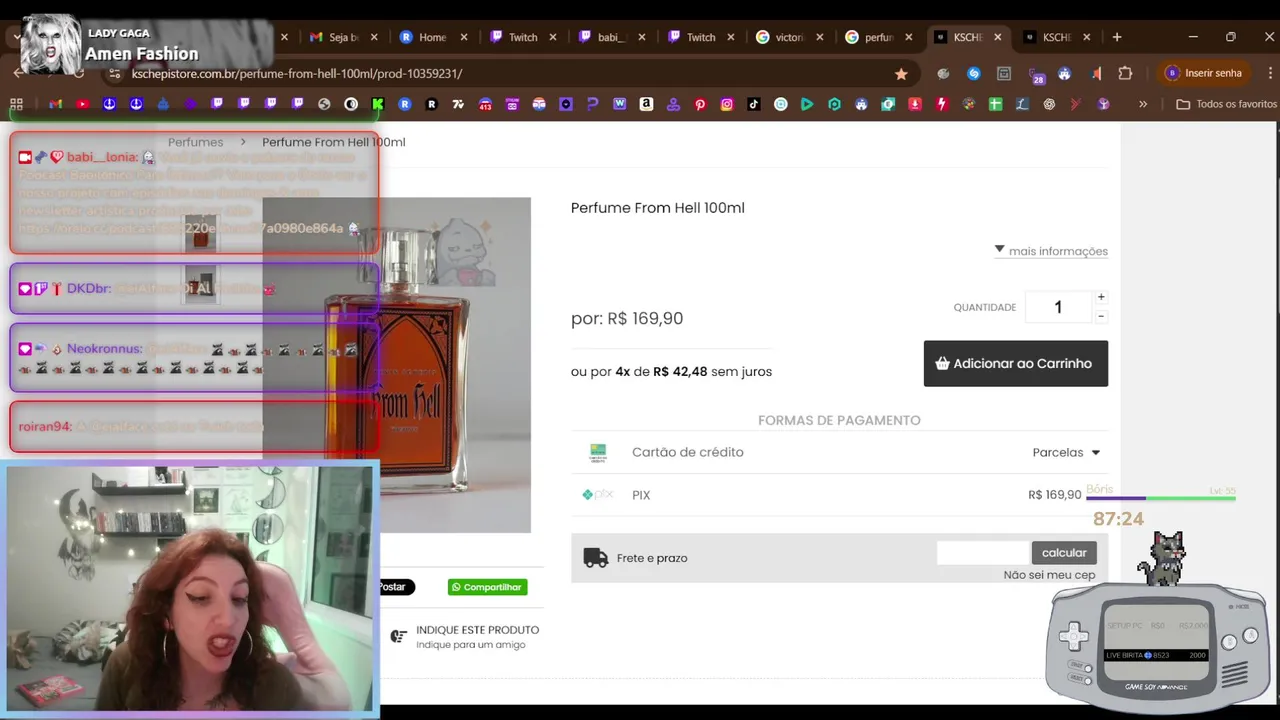Screen dimensions: 1280x720
Task: Open the Pinterest bookmark
Action: pos(700,104)
